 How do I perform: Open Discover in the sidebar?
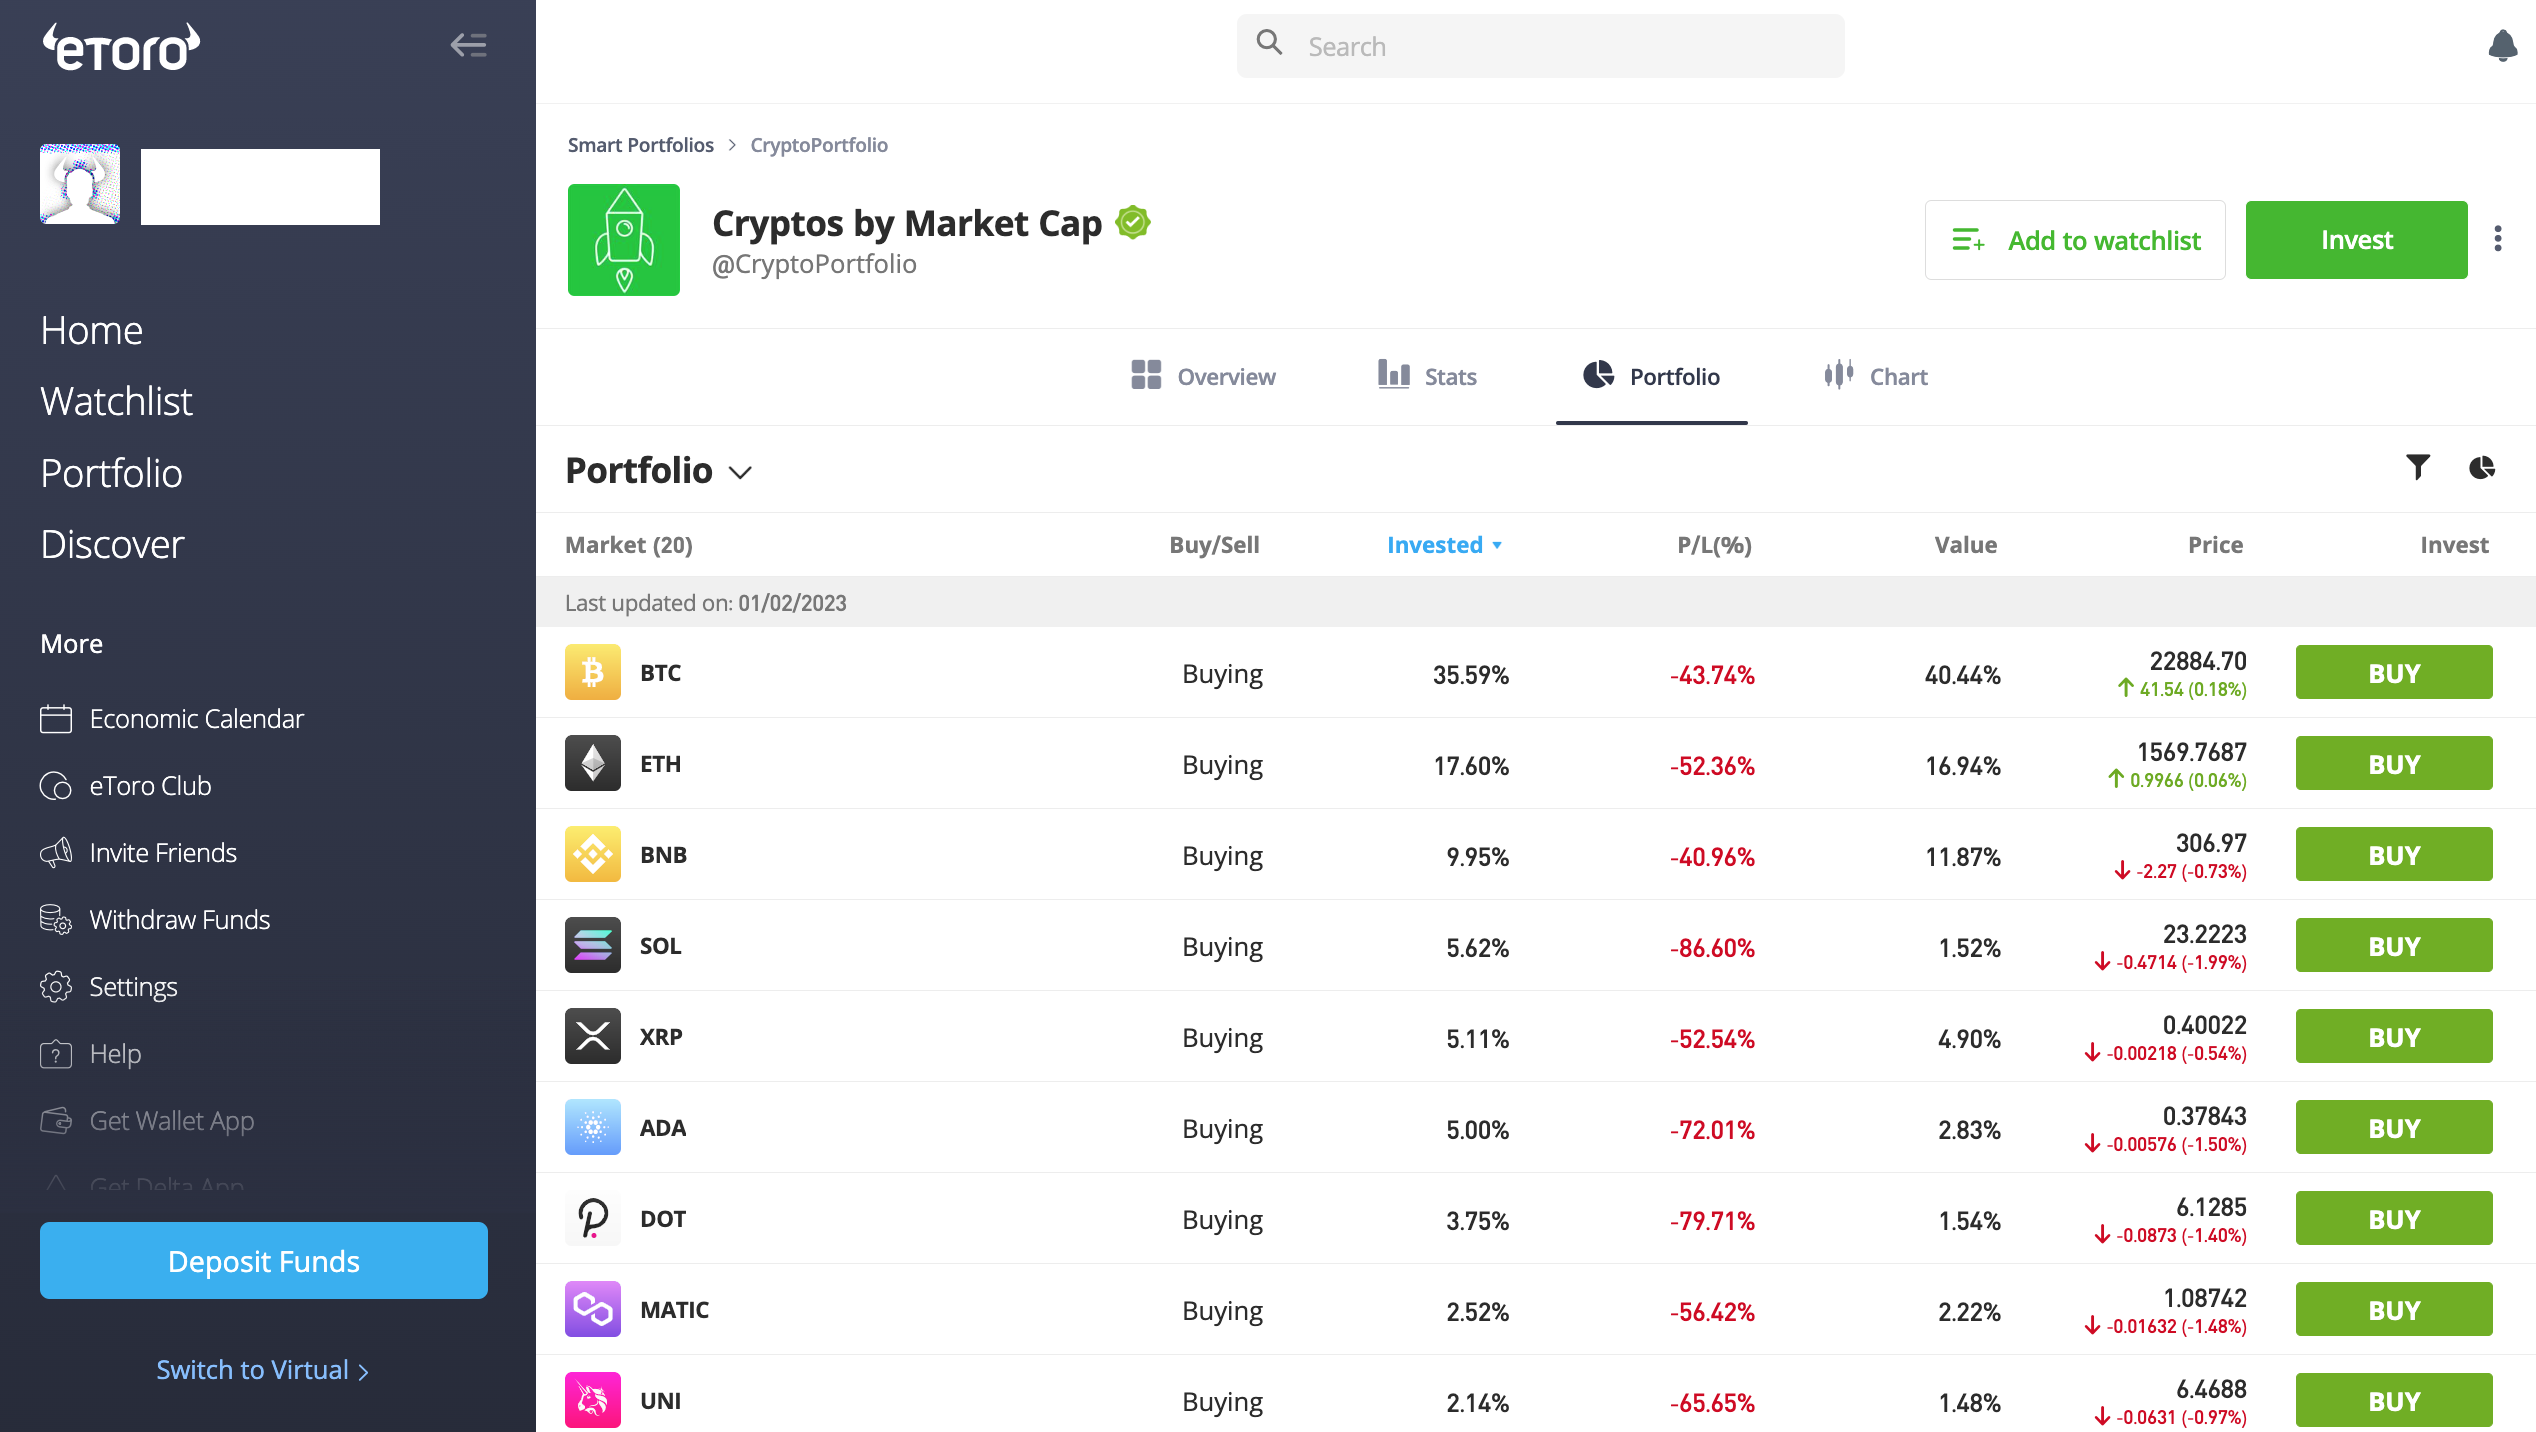(x=113, y=544)
